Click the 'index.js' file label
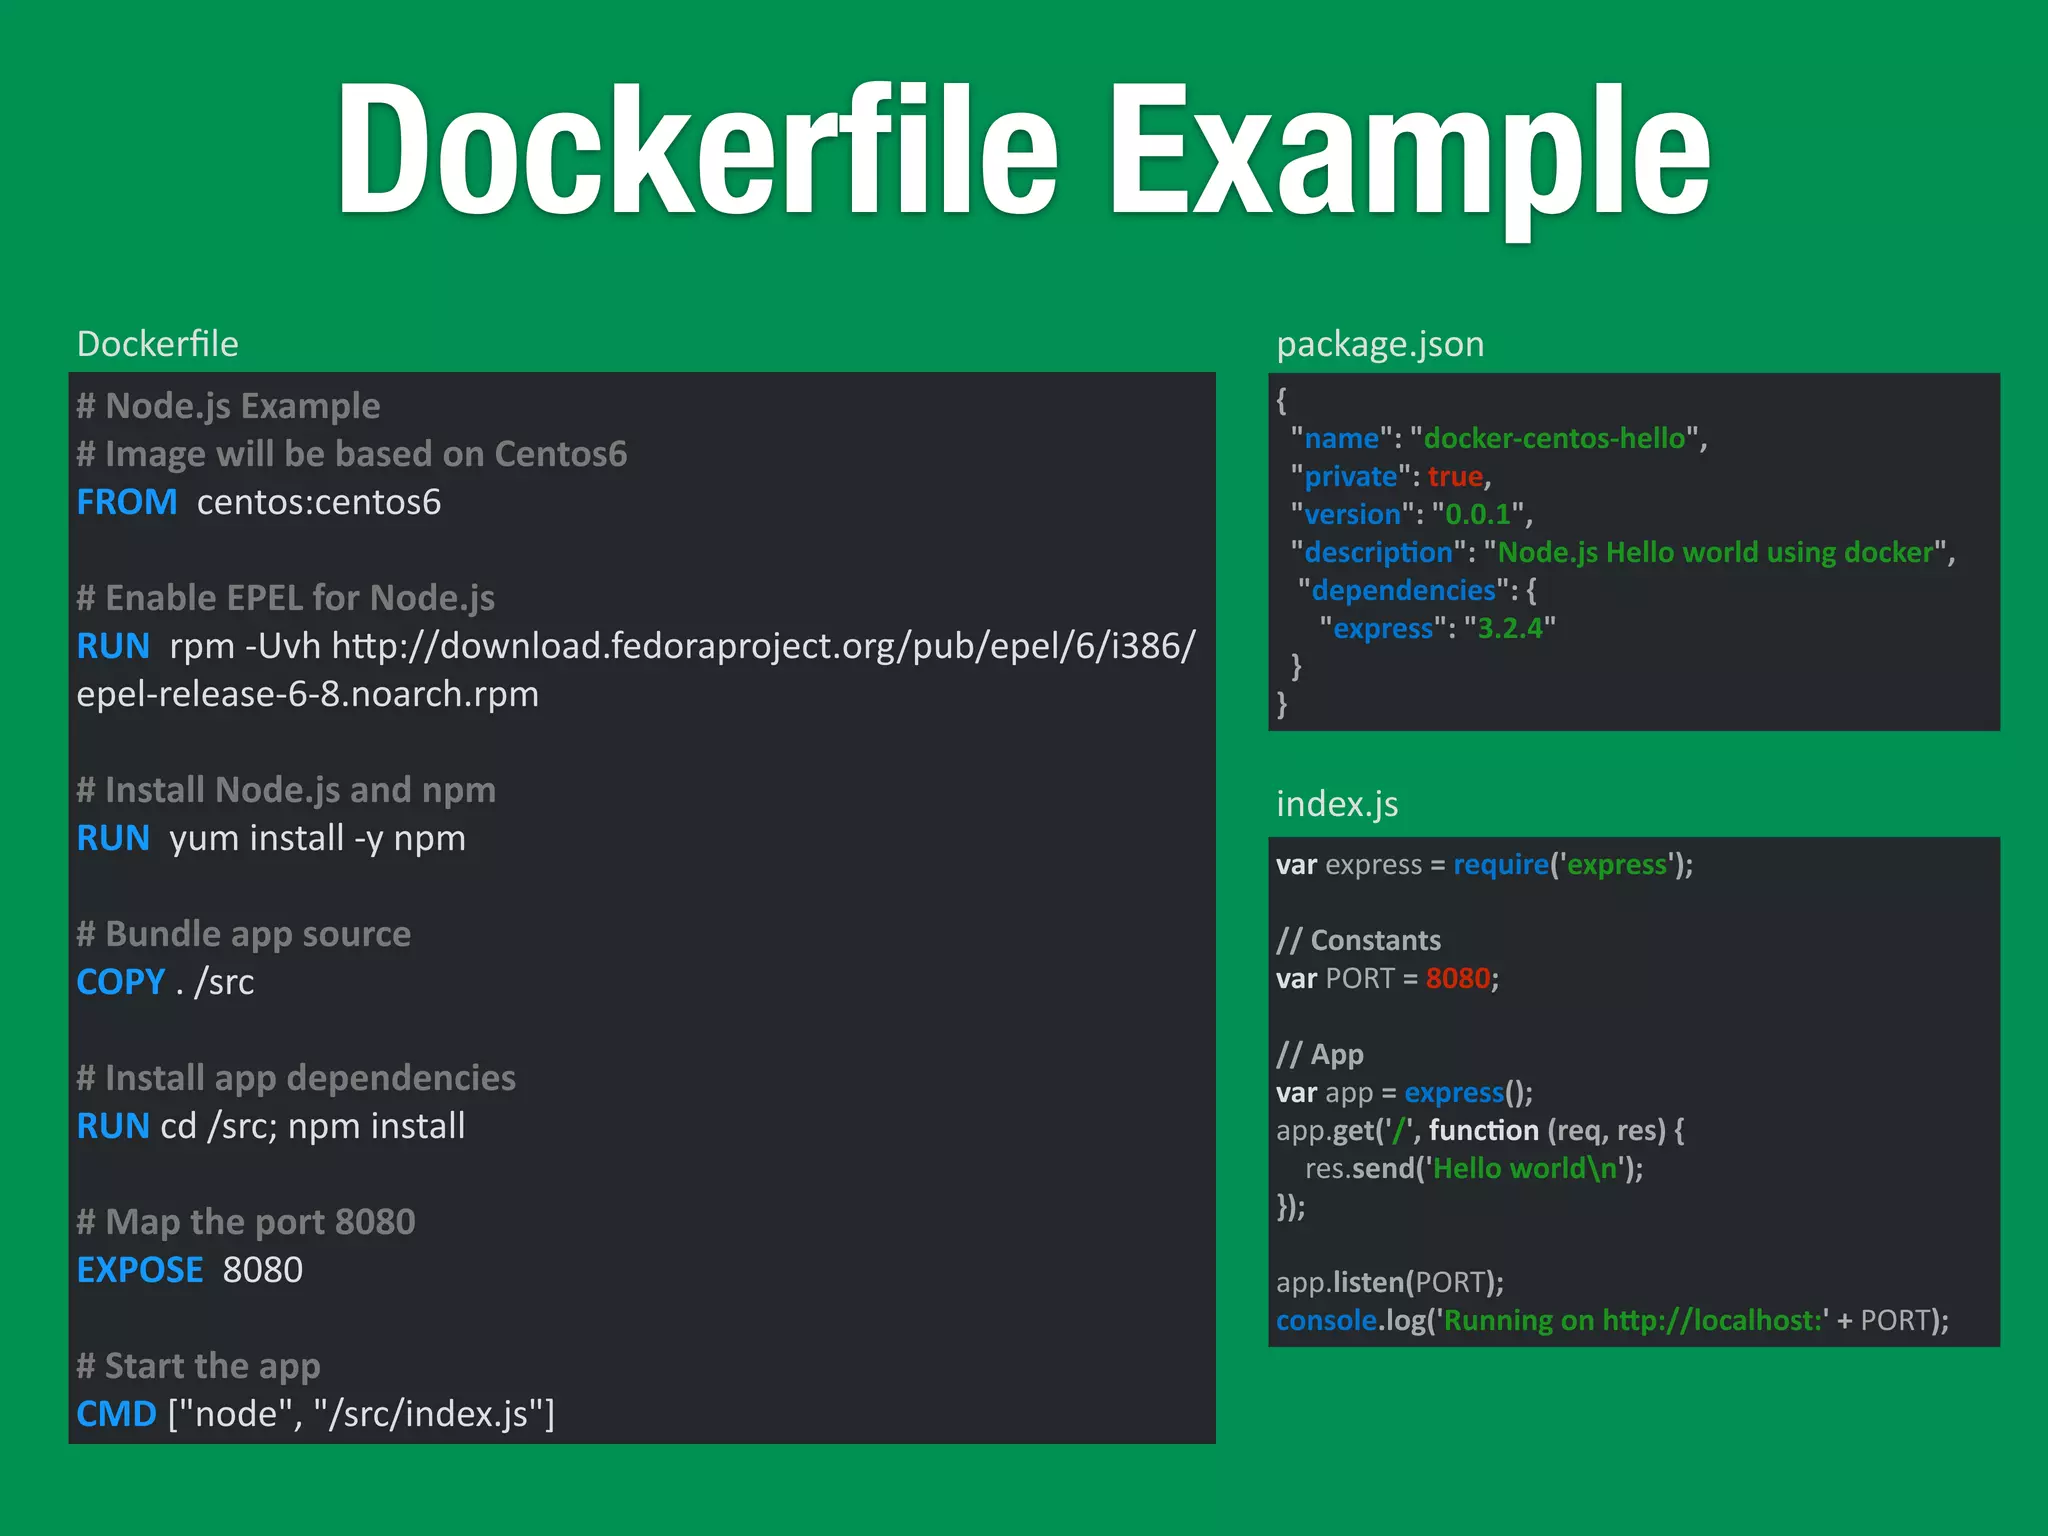This screenshot has height=1536, width=2048. [x=1337, y=805]
